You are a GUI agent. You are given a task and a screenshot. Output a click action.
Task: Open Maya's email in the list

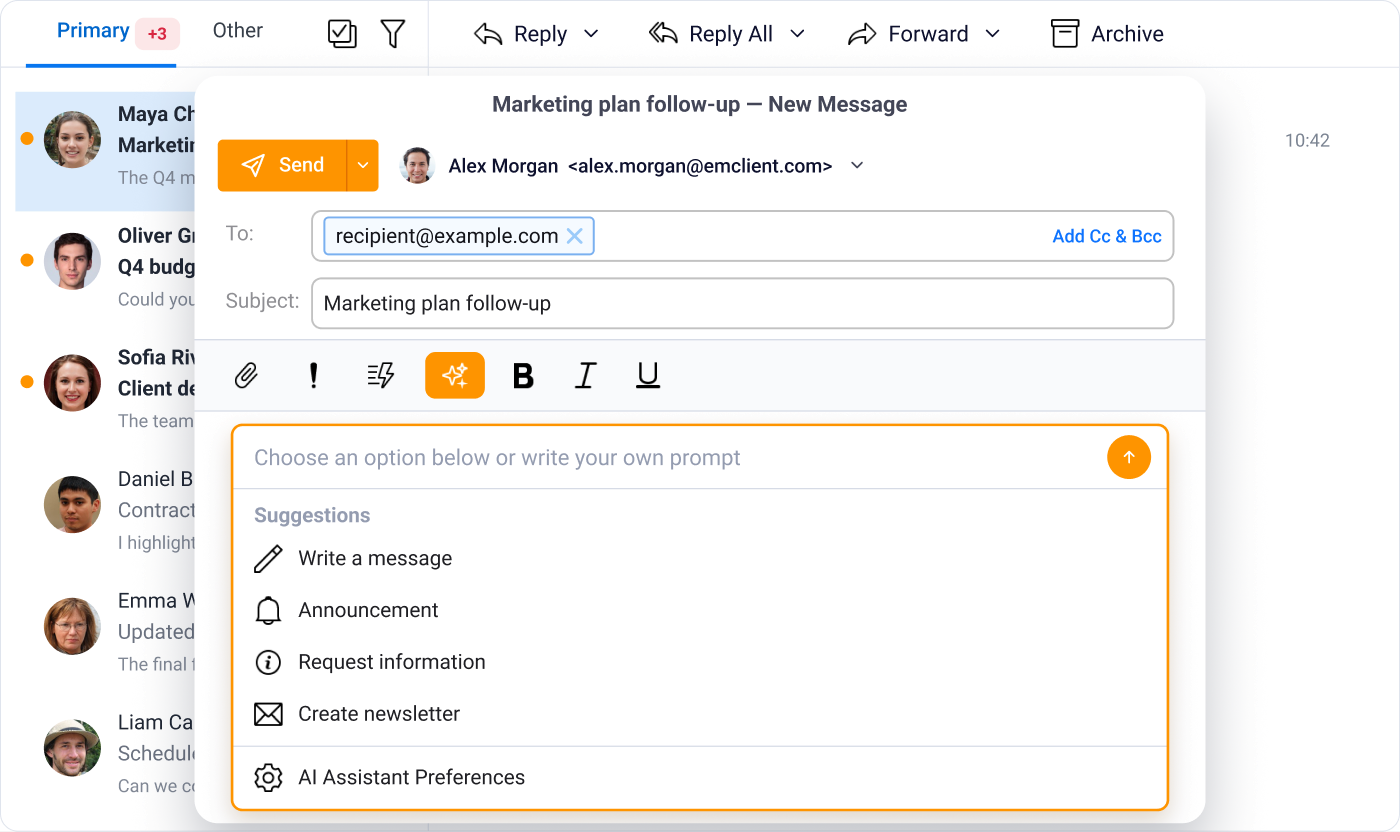tap(105, 150)
